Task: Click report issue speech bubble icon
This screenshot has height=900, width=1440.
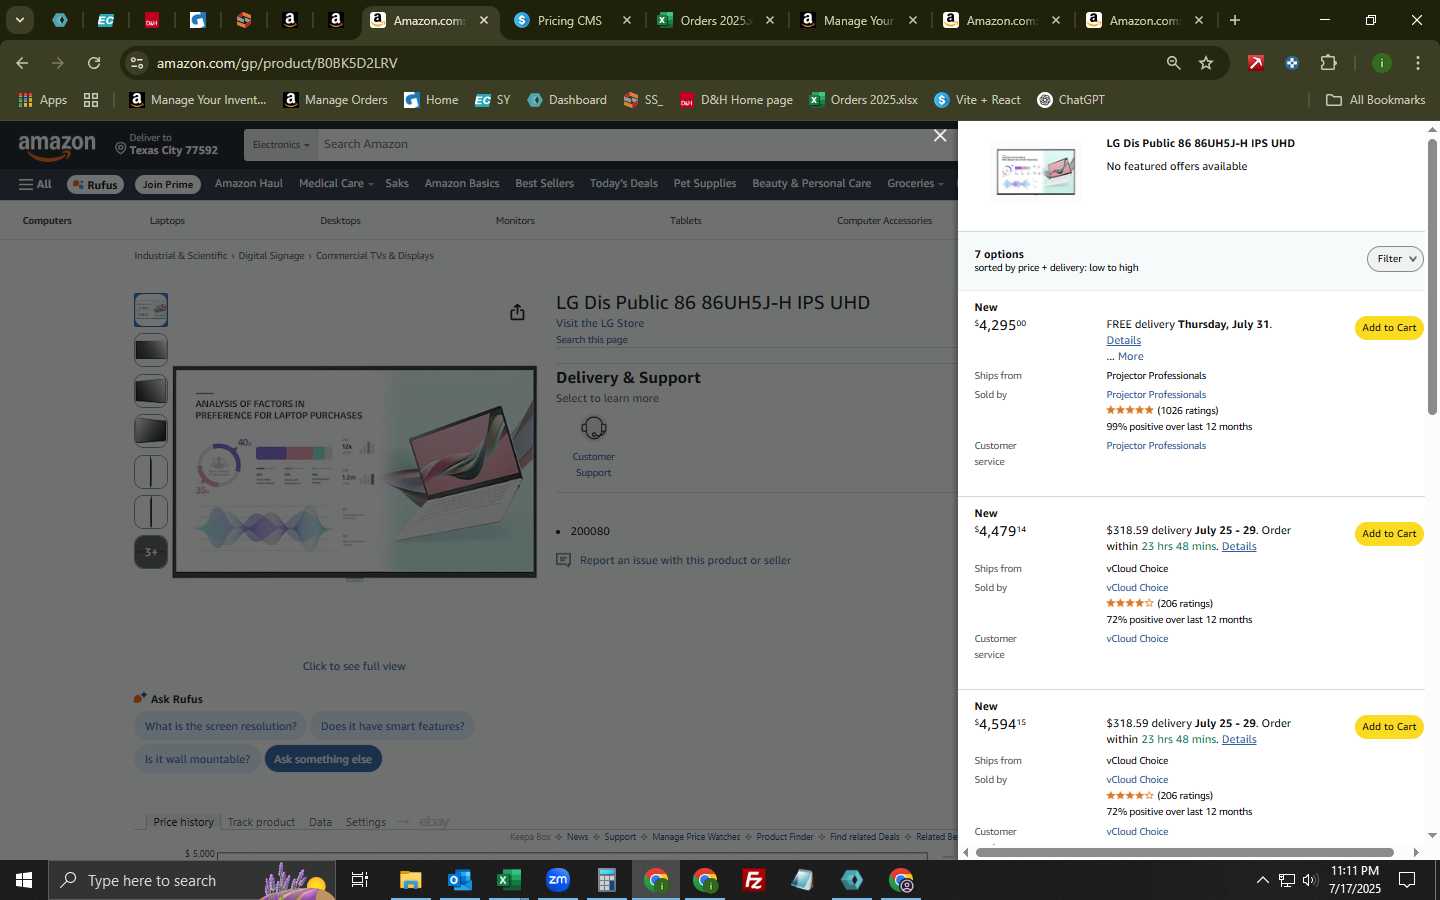Action: [563, 560]
